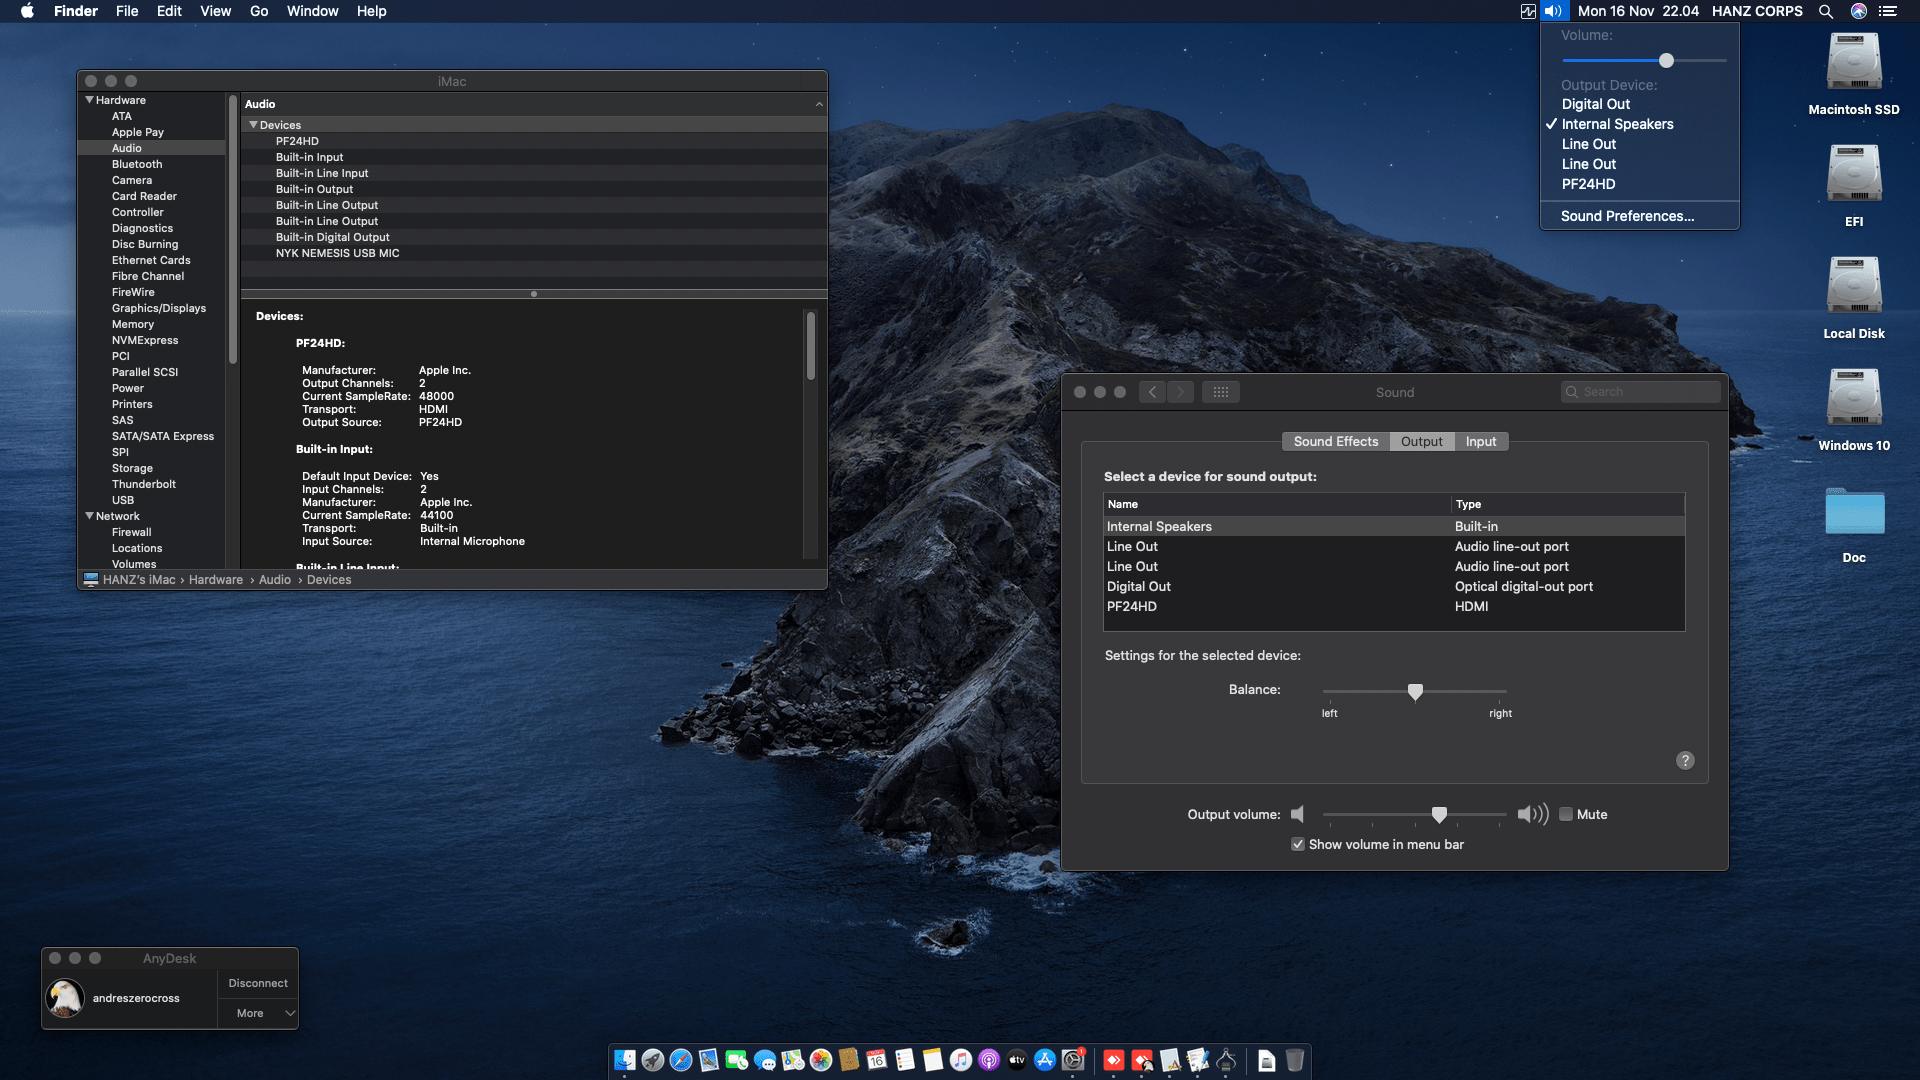The height and width of the screenshot is (1080, 1920).
Task: Expand AnyDesk More dropdown
Action: click(x=290, y=1013)
